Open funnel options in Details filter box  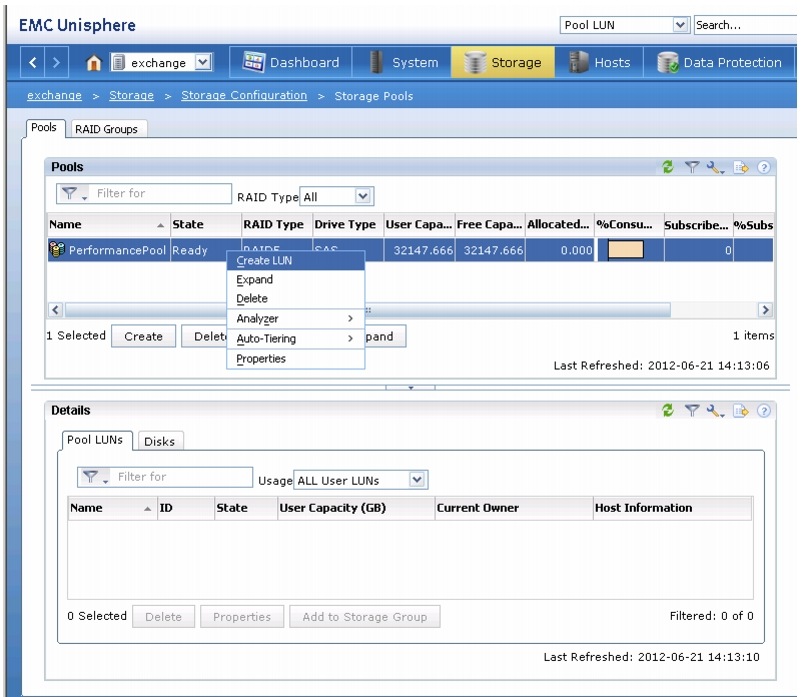(x=94, y=477)
